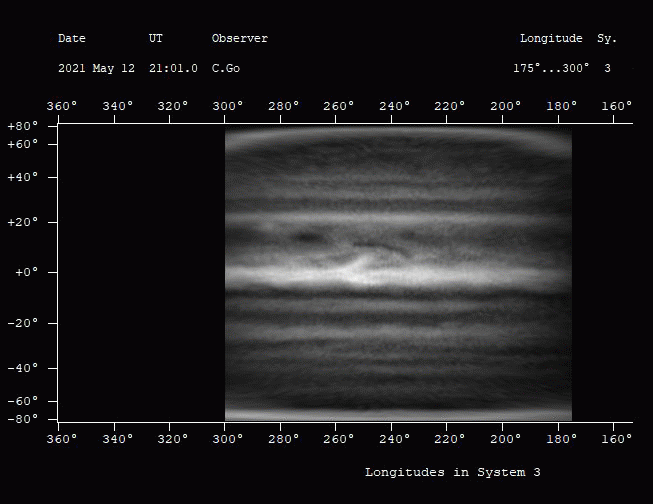The image size is (653, 504).
Task: Click "320°" on the top longitude axis
Action: pos(173,106)
